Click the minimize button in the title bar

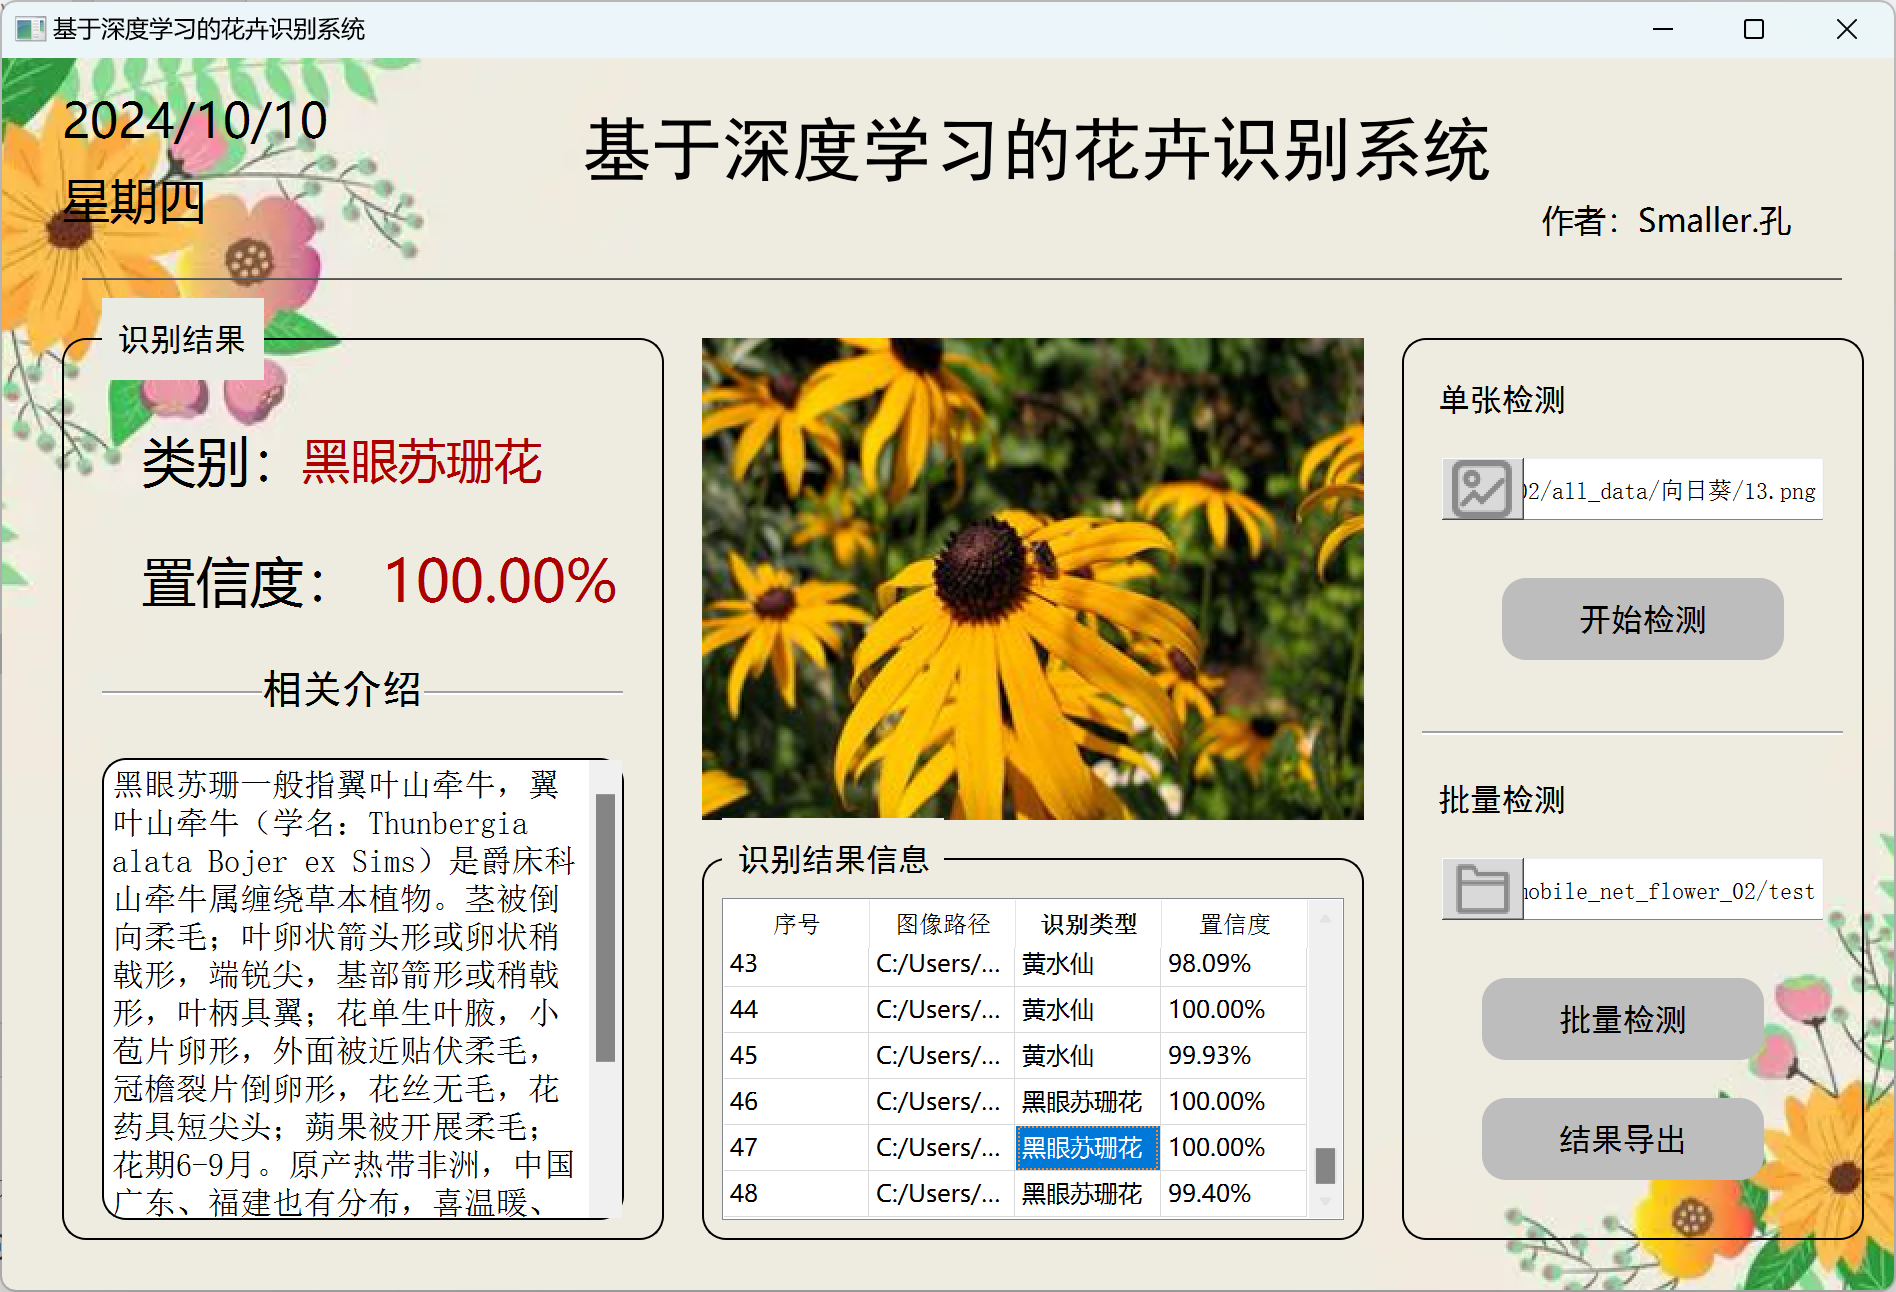pos(1661,30)
